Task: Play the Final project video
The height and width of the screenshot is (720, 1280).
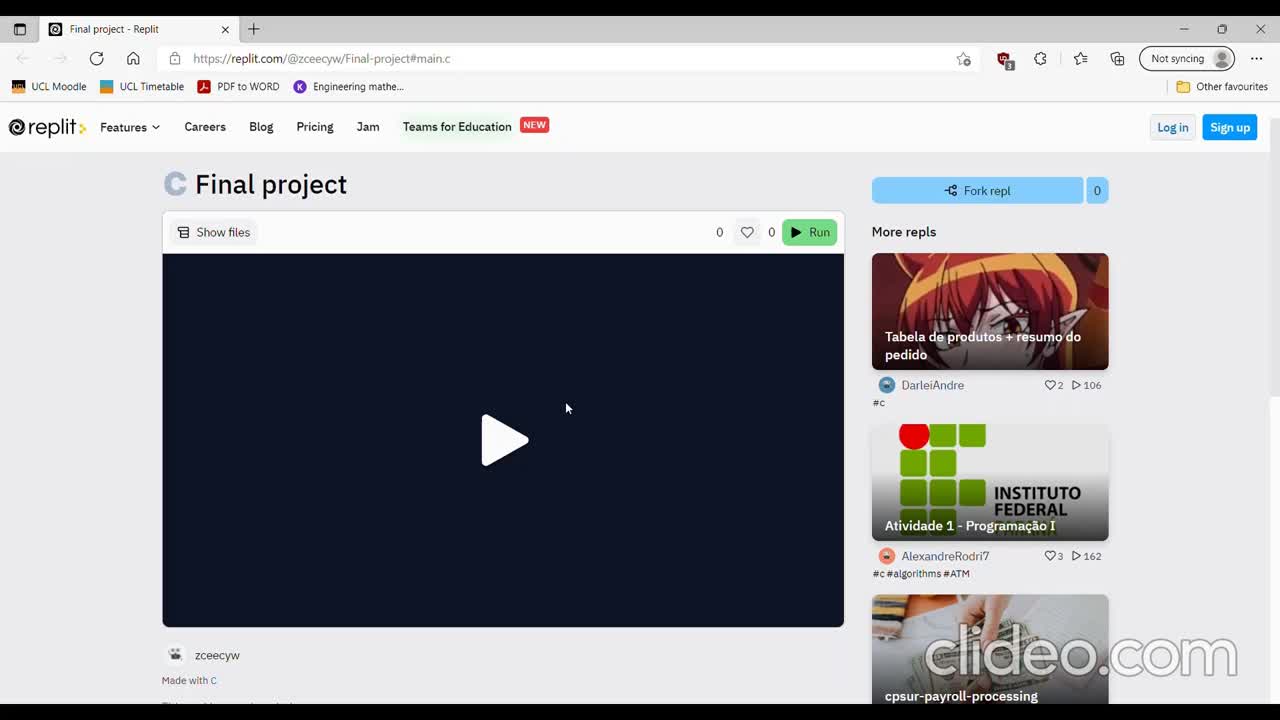Action: point(503,440)
